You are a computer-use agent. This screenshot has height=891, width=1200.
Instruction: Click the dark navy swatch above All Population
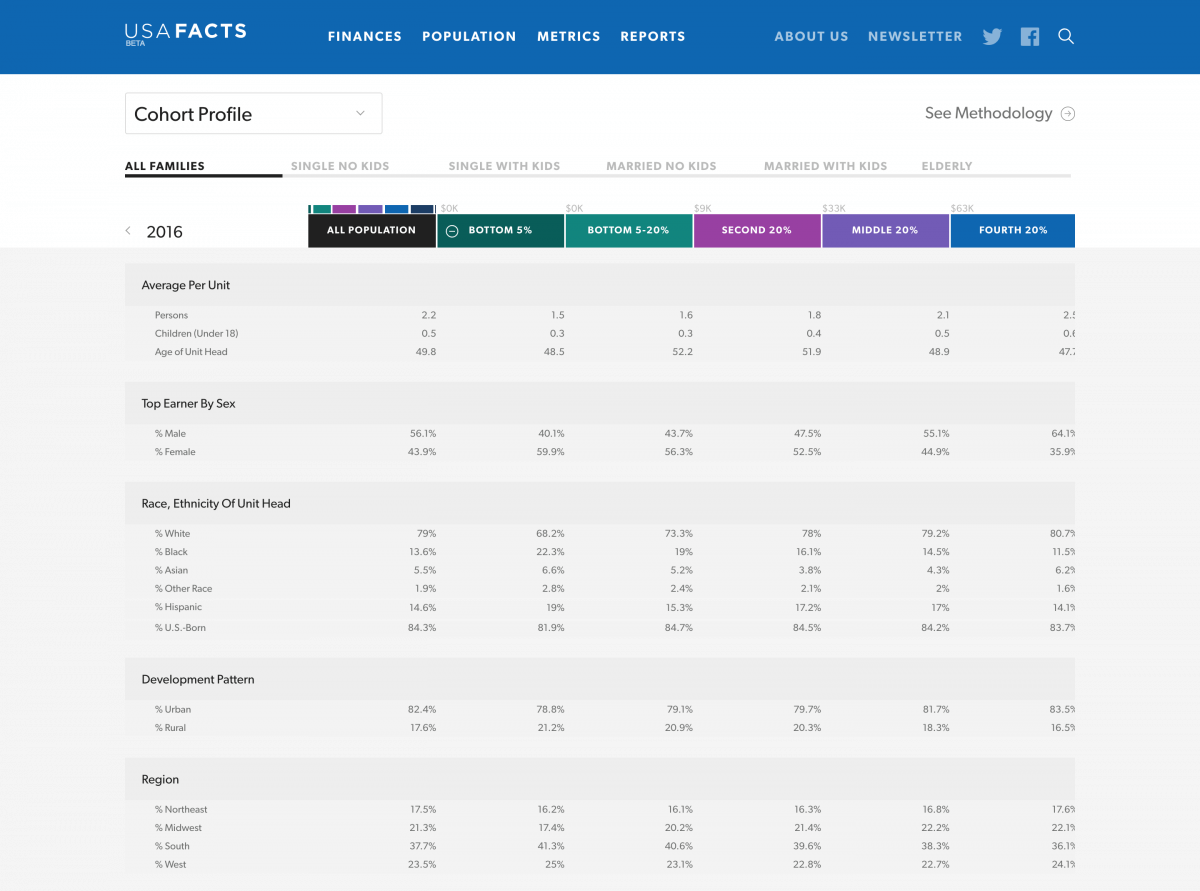click(422, 209)
